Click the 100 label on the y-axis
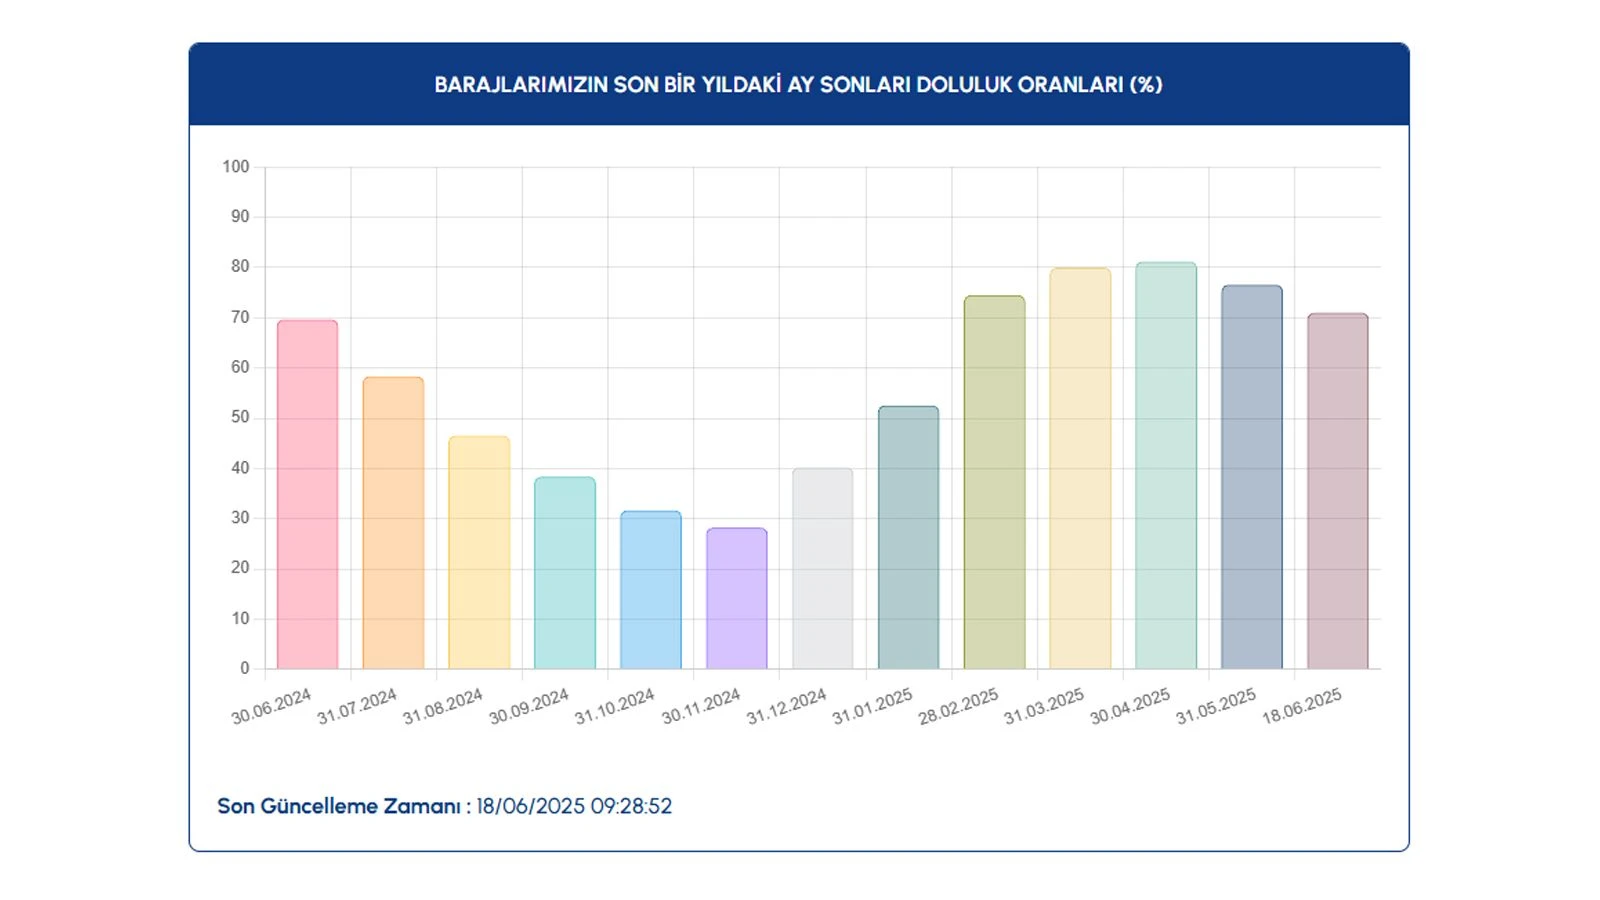The image size is (1600, 900). 236,167
